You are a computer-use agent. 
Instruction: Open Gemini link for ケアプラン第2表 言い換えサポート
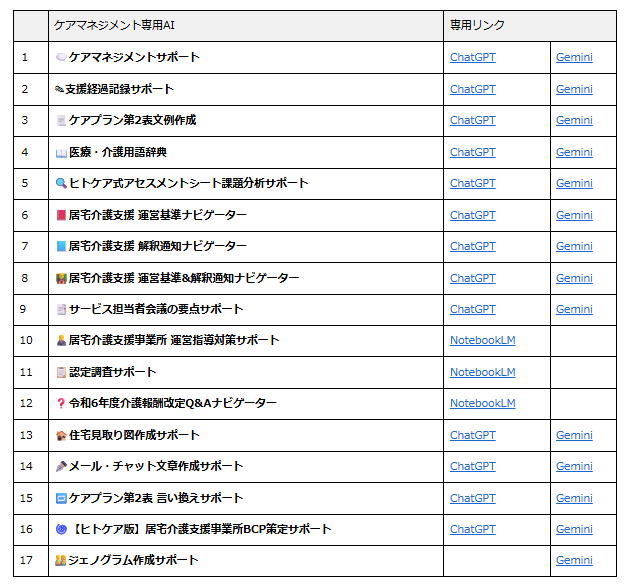coord(574,499)
